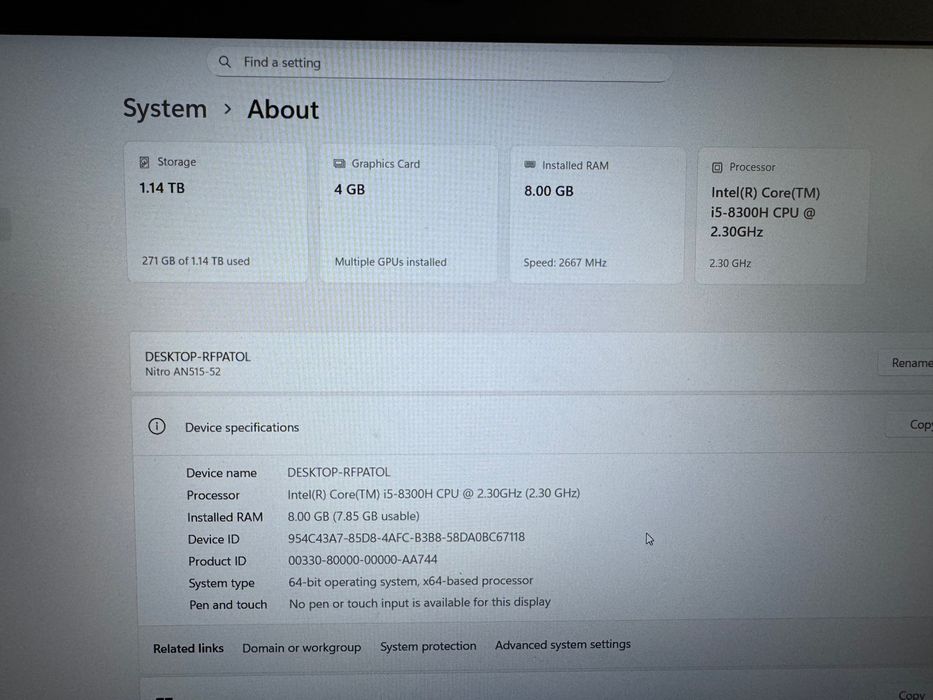The height and width of the screenshot is (700, 933).
Task: Click the search magnifier icon
Action: [224, 61]
